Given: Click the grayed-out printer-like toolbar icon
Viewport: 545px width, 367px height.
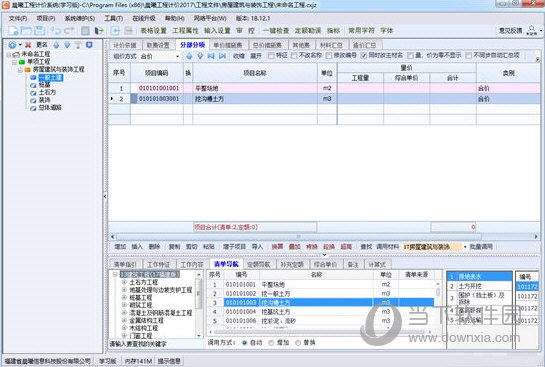Looking at the screenshot, I should click(x=128, y=31).
